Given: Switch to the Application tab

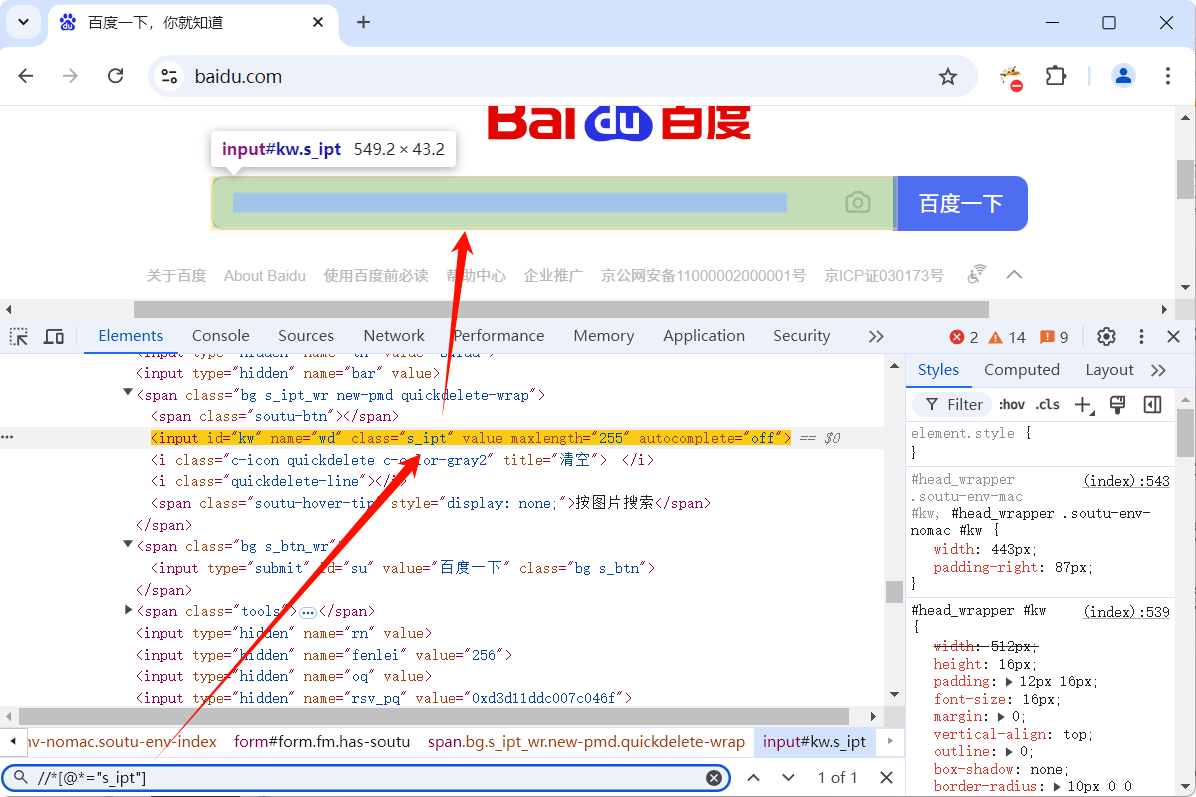Looking at the screenshot, I should click(x=703, y=336).
